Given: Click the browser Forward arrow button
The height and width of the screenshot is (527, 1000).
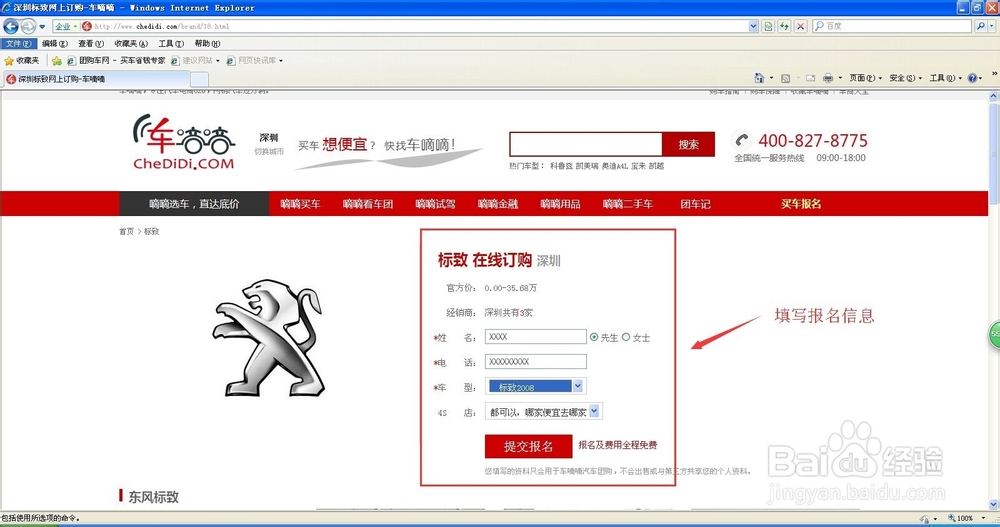Looking at the screenshot, I should [28, 26].
